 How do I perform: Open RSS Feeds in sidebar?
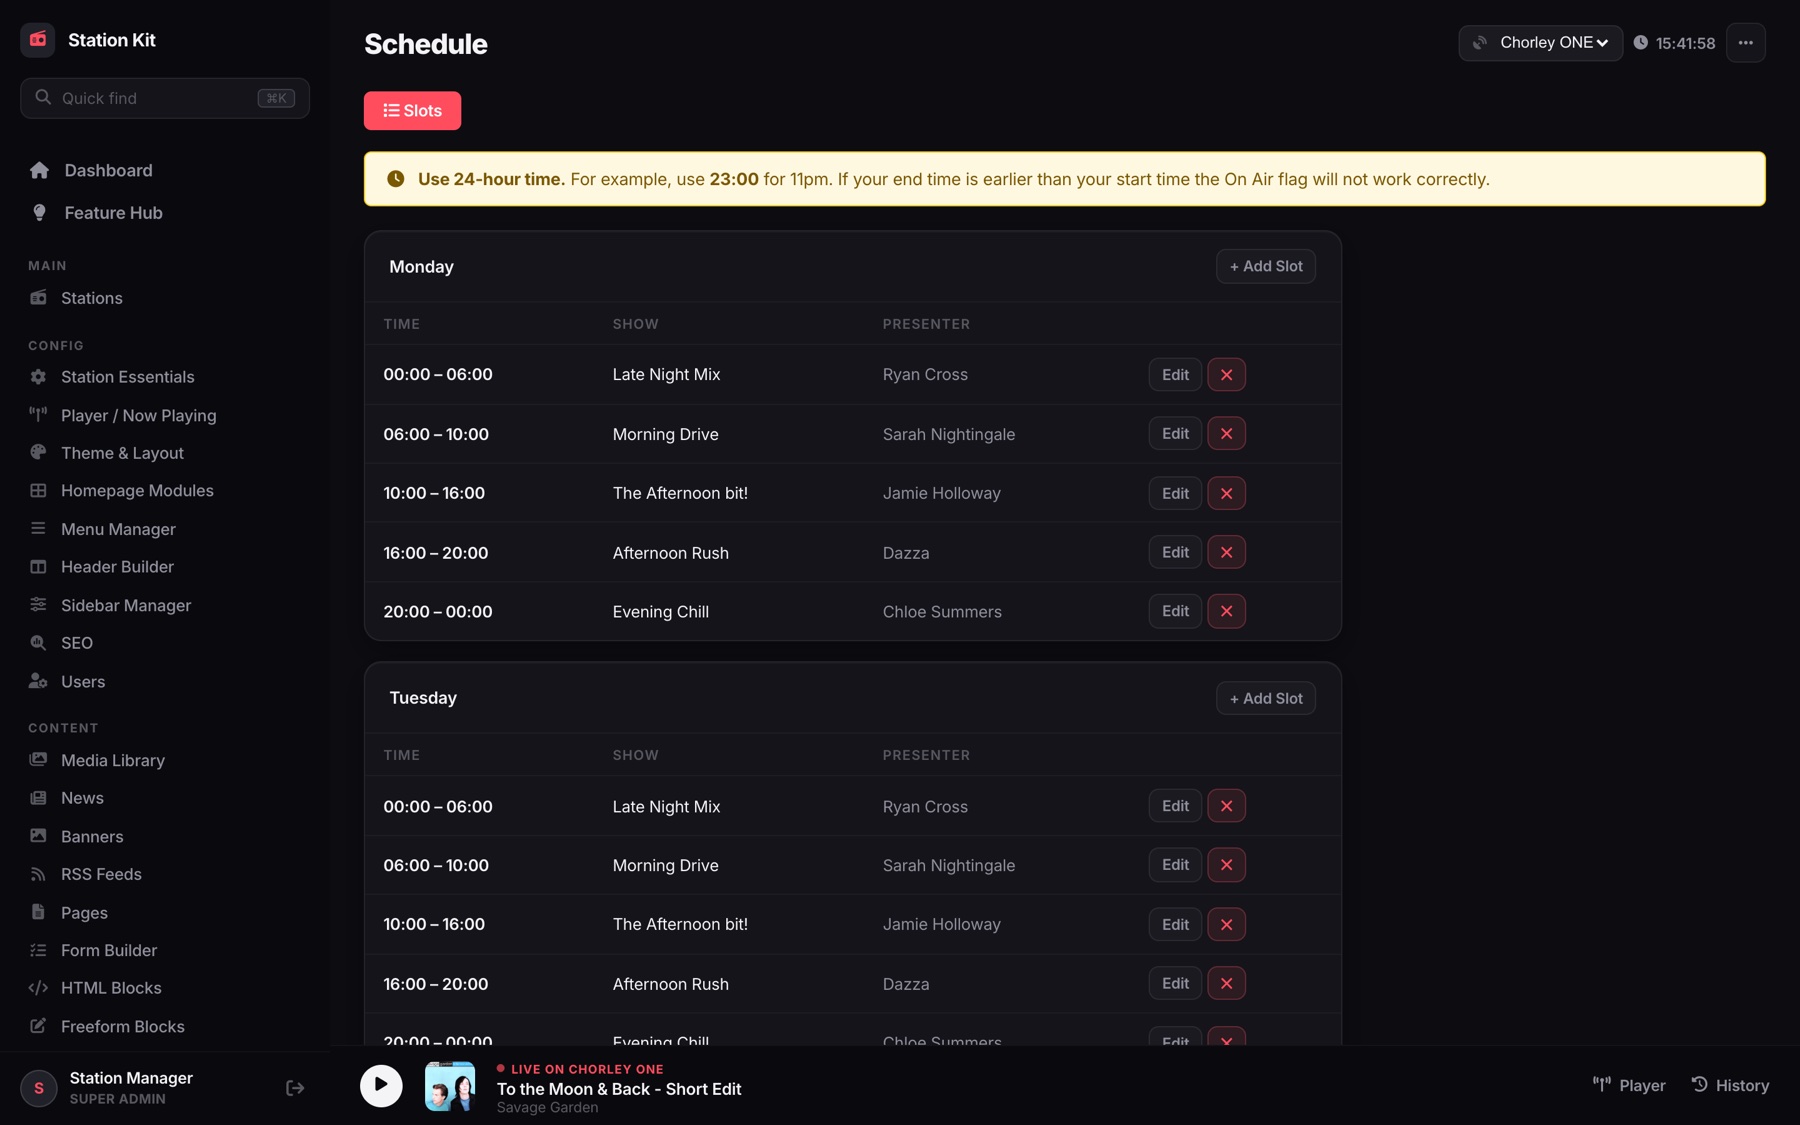click(101, 874)
